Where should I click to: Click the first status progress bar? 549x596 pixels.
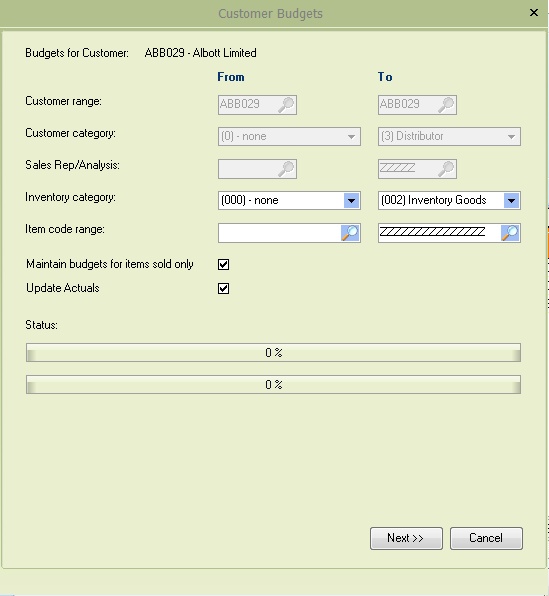coord(273,353)
